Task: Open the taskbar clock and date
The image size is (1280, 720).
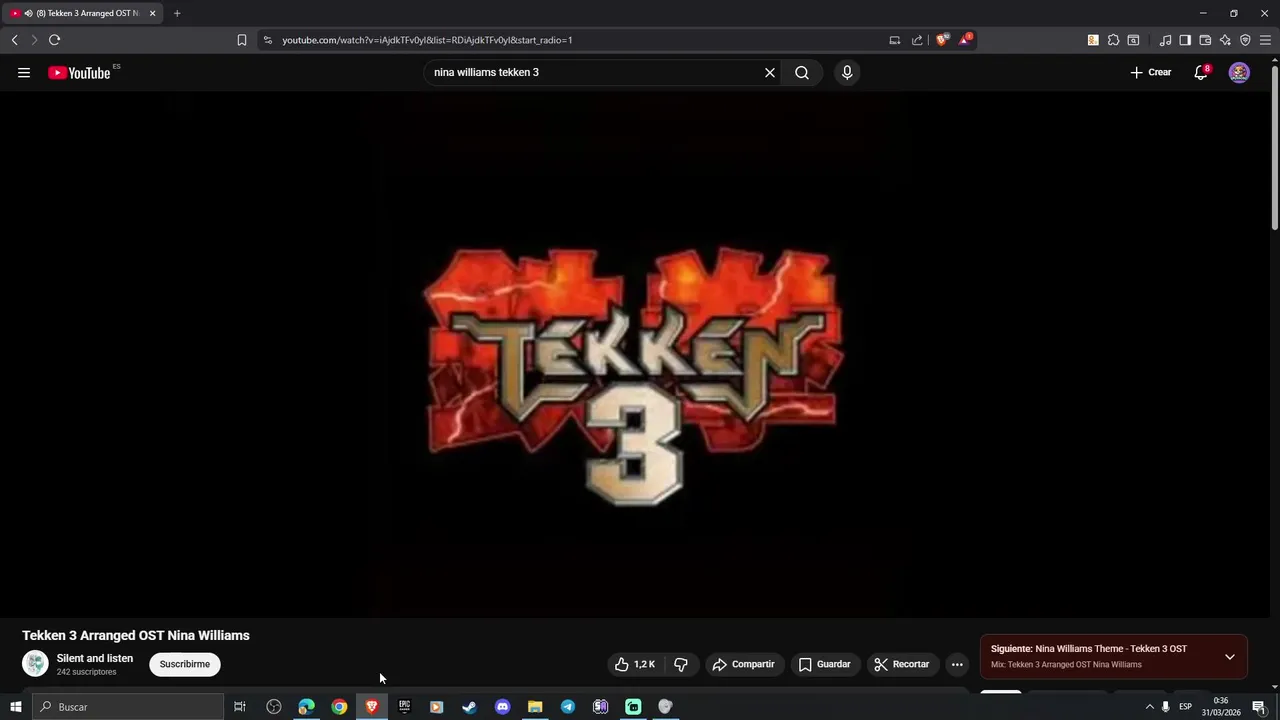Action: point(1220,707)
